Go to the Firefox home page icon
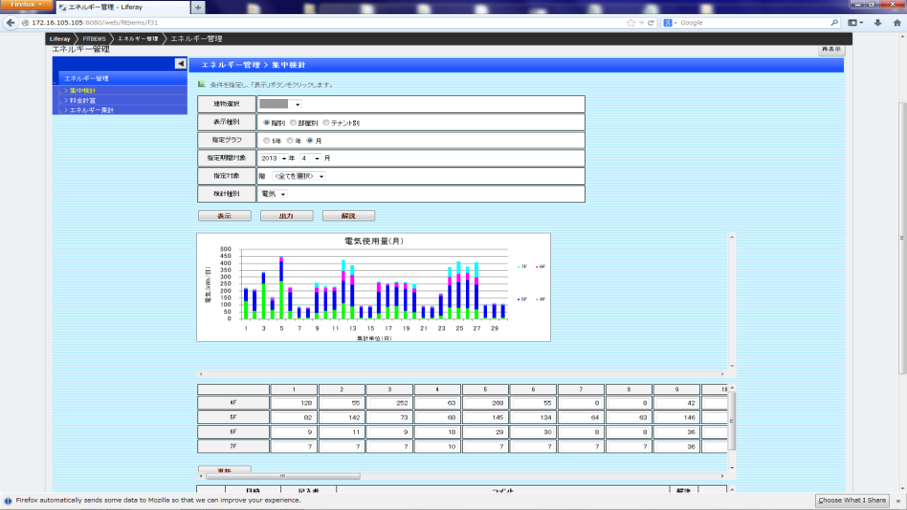The width and height of the screenshot is (907, 510). coord(896,22)
